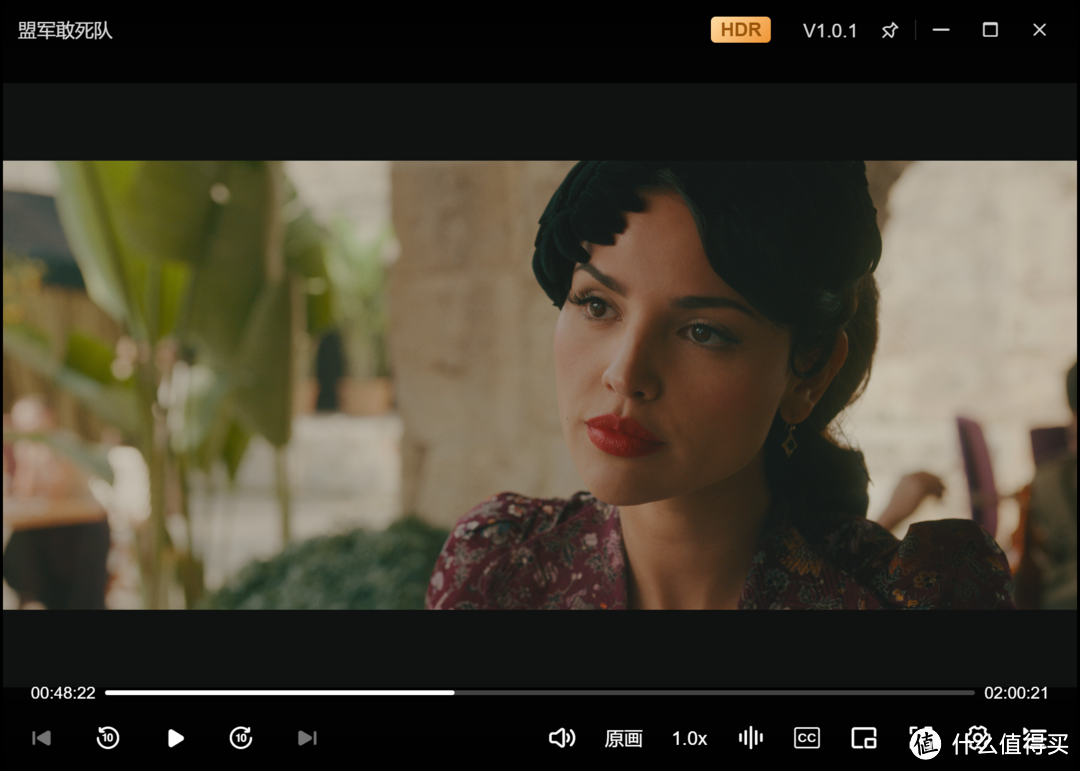
Task: Click the 02:00:21 total duration
Action: pyautogui.click(x=1016, y=693)
